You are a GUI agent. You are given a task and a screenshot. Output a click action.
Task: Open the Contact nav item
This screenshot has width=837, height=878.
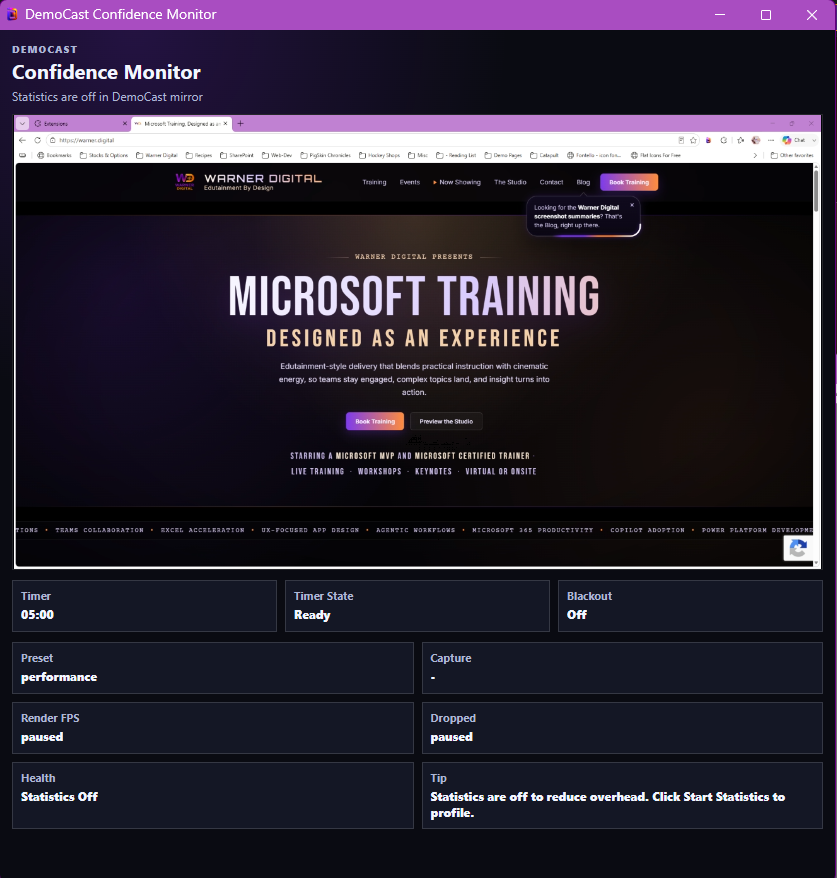(x=551, y=182)
